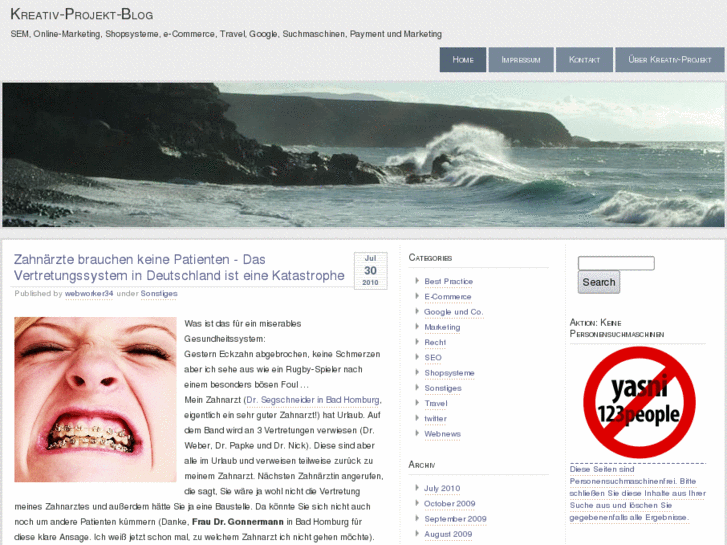Click the arrow bullet beside Webnews
Image resolution: width=727 pixels, height=545 pixels.
[x=417, y=433]
